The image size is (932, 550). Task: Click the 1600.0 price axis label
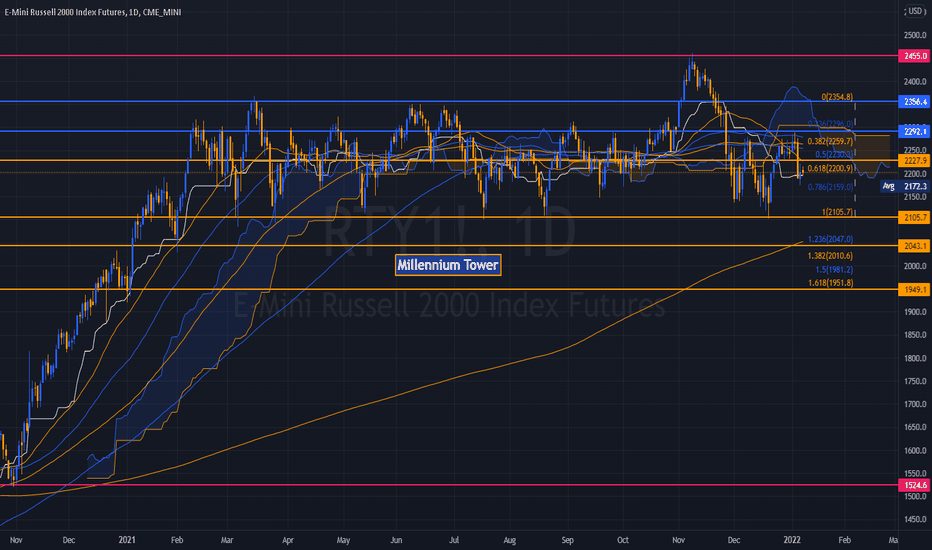915,451
